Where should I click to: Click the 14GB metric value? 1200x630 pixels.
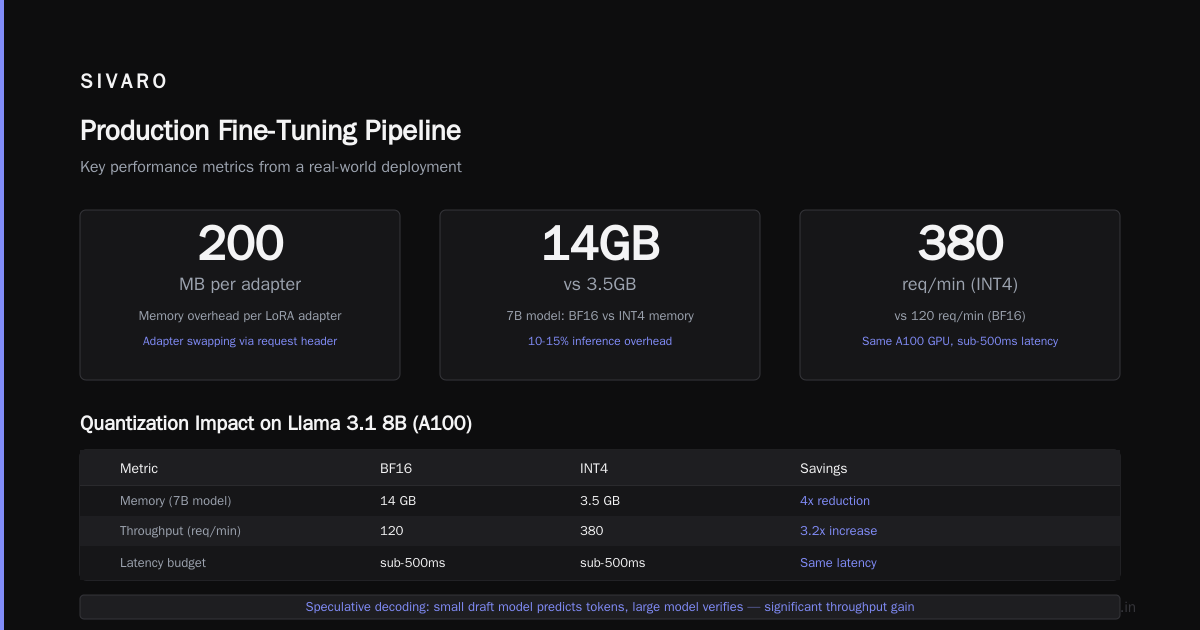click(x=600, y=243)
